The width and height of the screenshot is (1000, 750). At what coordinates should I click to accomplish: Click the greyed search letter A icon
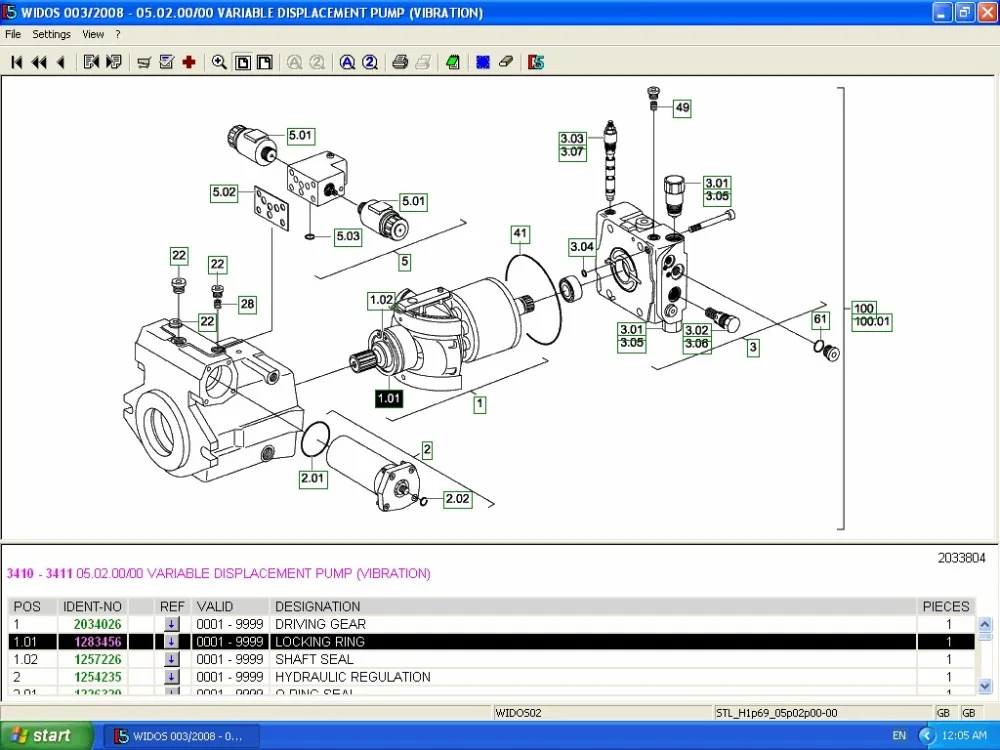click(295, 62)
